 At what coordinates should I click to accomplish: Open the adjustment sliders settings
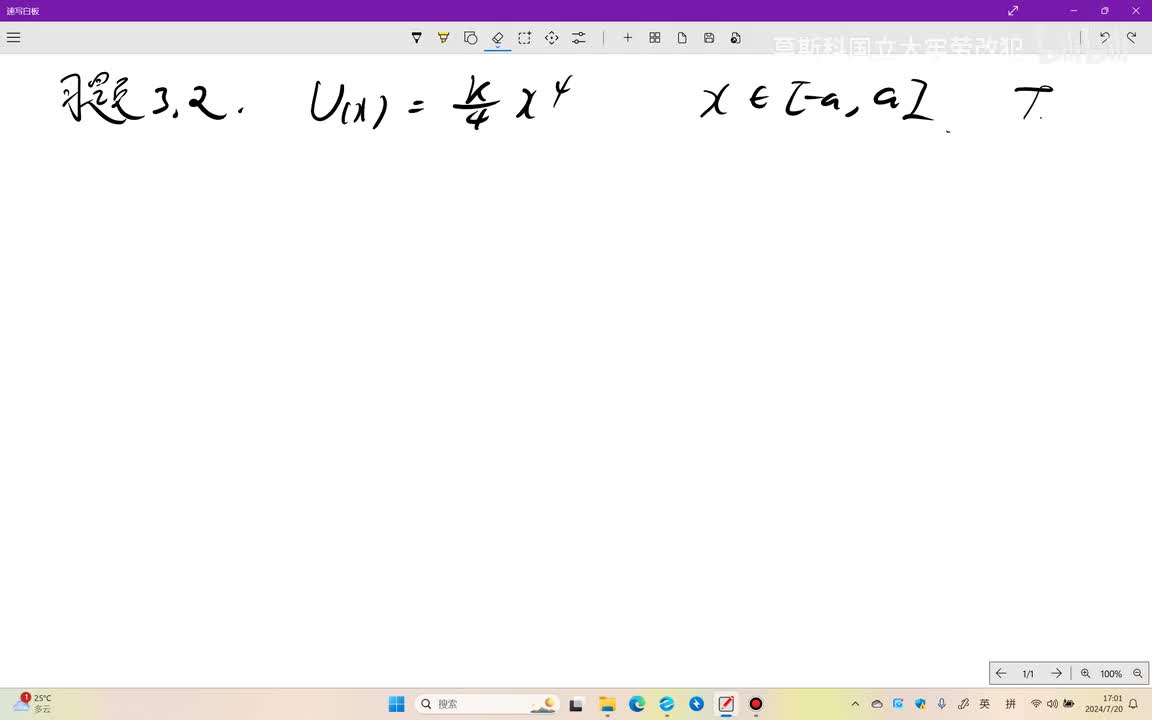[x=579, y=37]
